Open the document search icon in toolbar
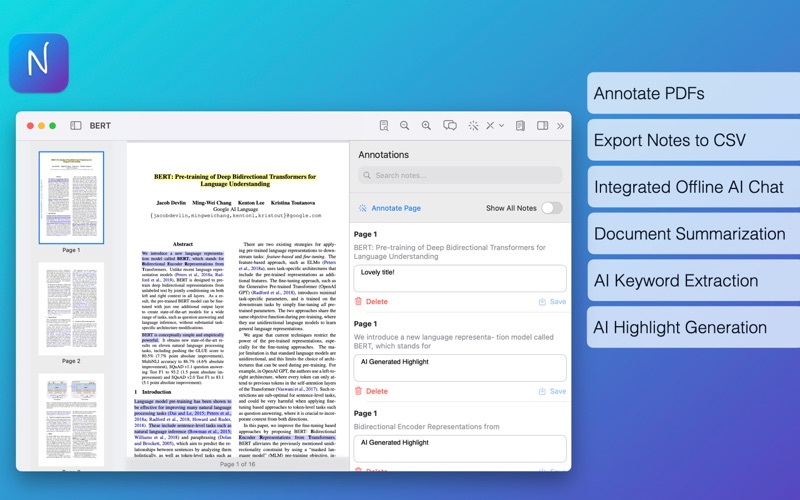The width and height of the screenshot is (800, 500). point(384,126)
